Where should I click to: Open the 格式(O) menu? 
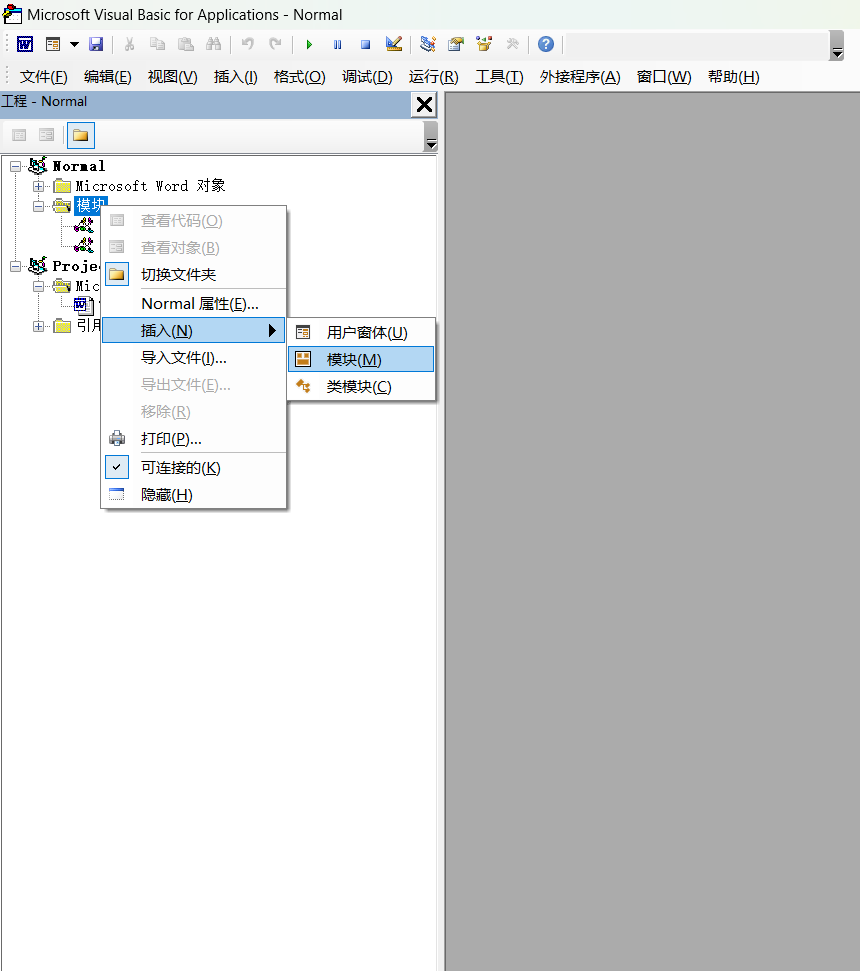click(300, 77)
